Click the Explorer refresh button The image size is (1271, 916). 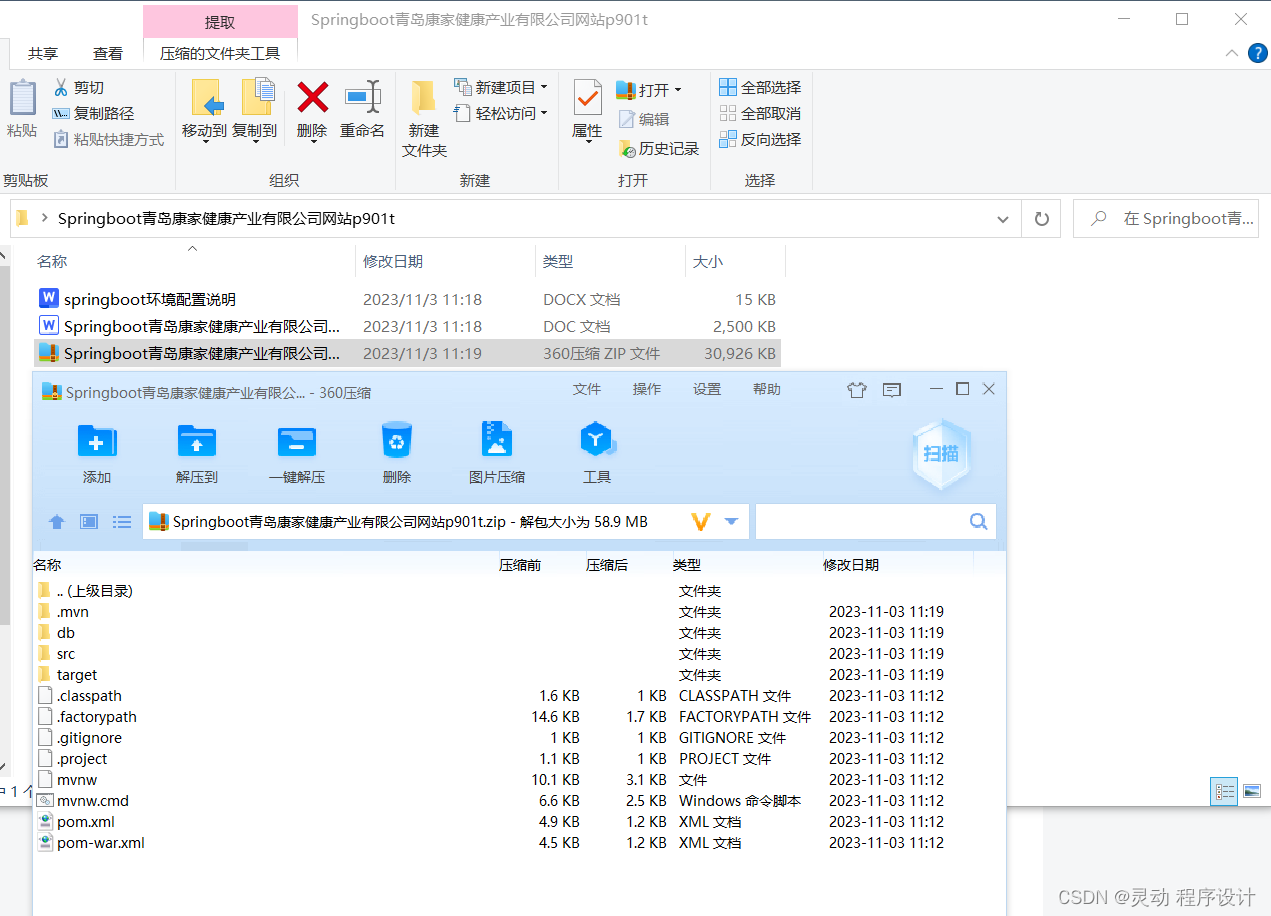click(x=1041, y=219)
